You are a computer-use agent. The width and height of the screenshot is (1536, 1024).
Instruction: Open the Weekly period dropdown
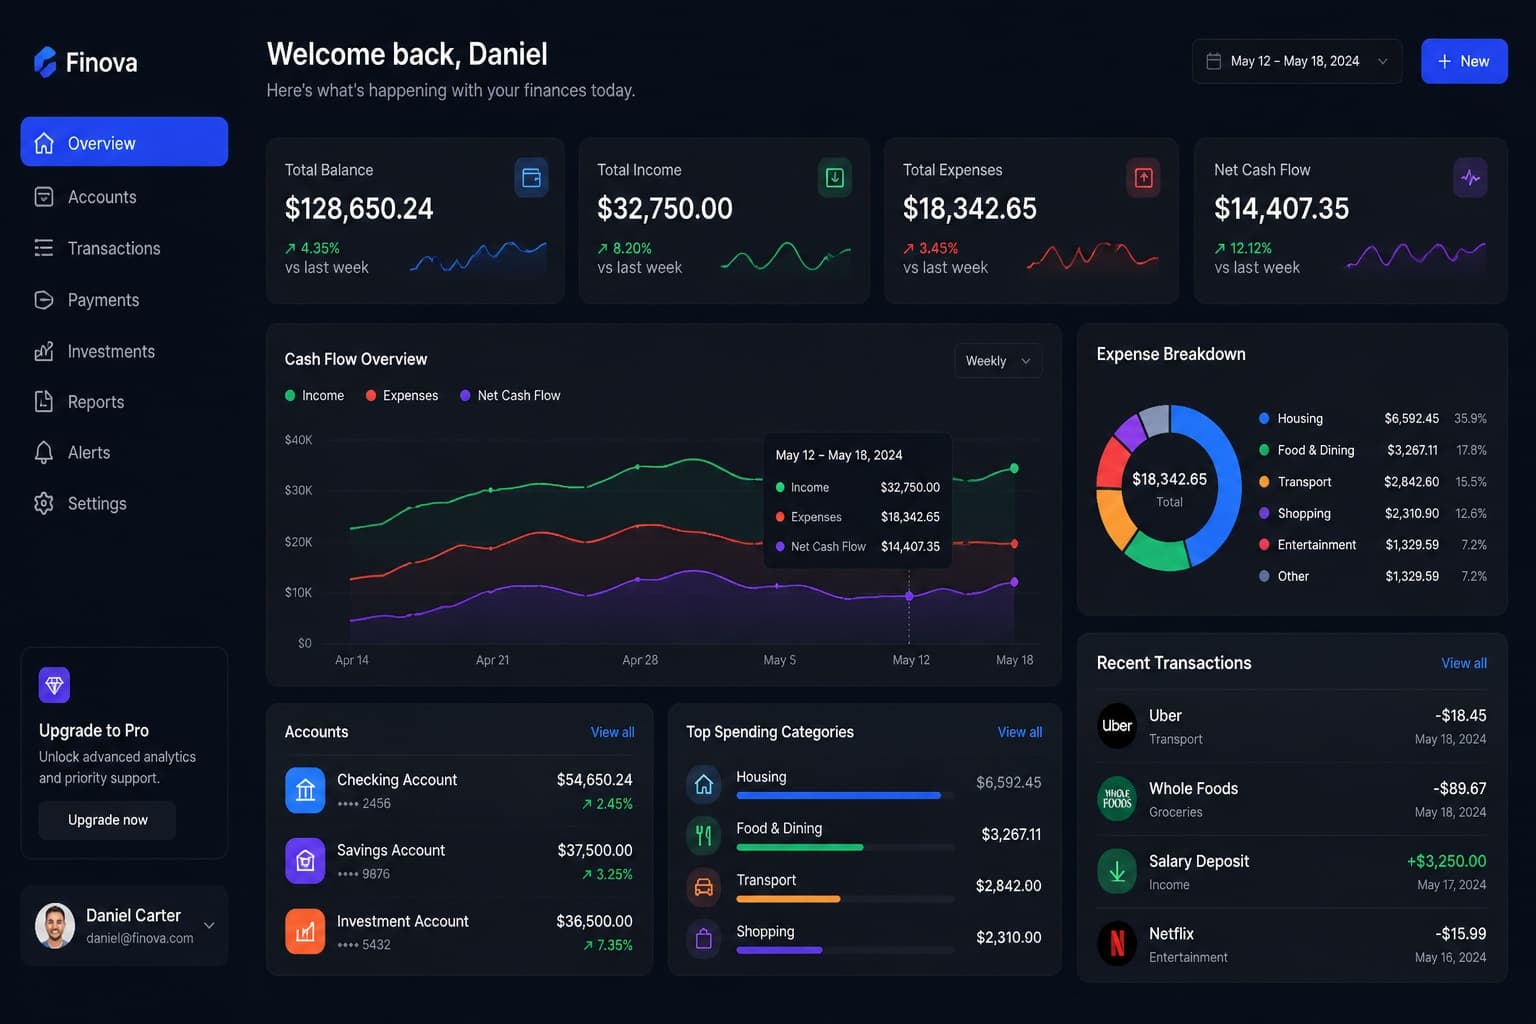click(998, 361)
